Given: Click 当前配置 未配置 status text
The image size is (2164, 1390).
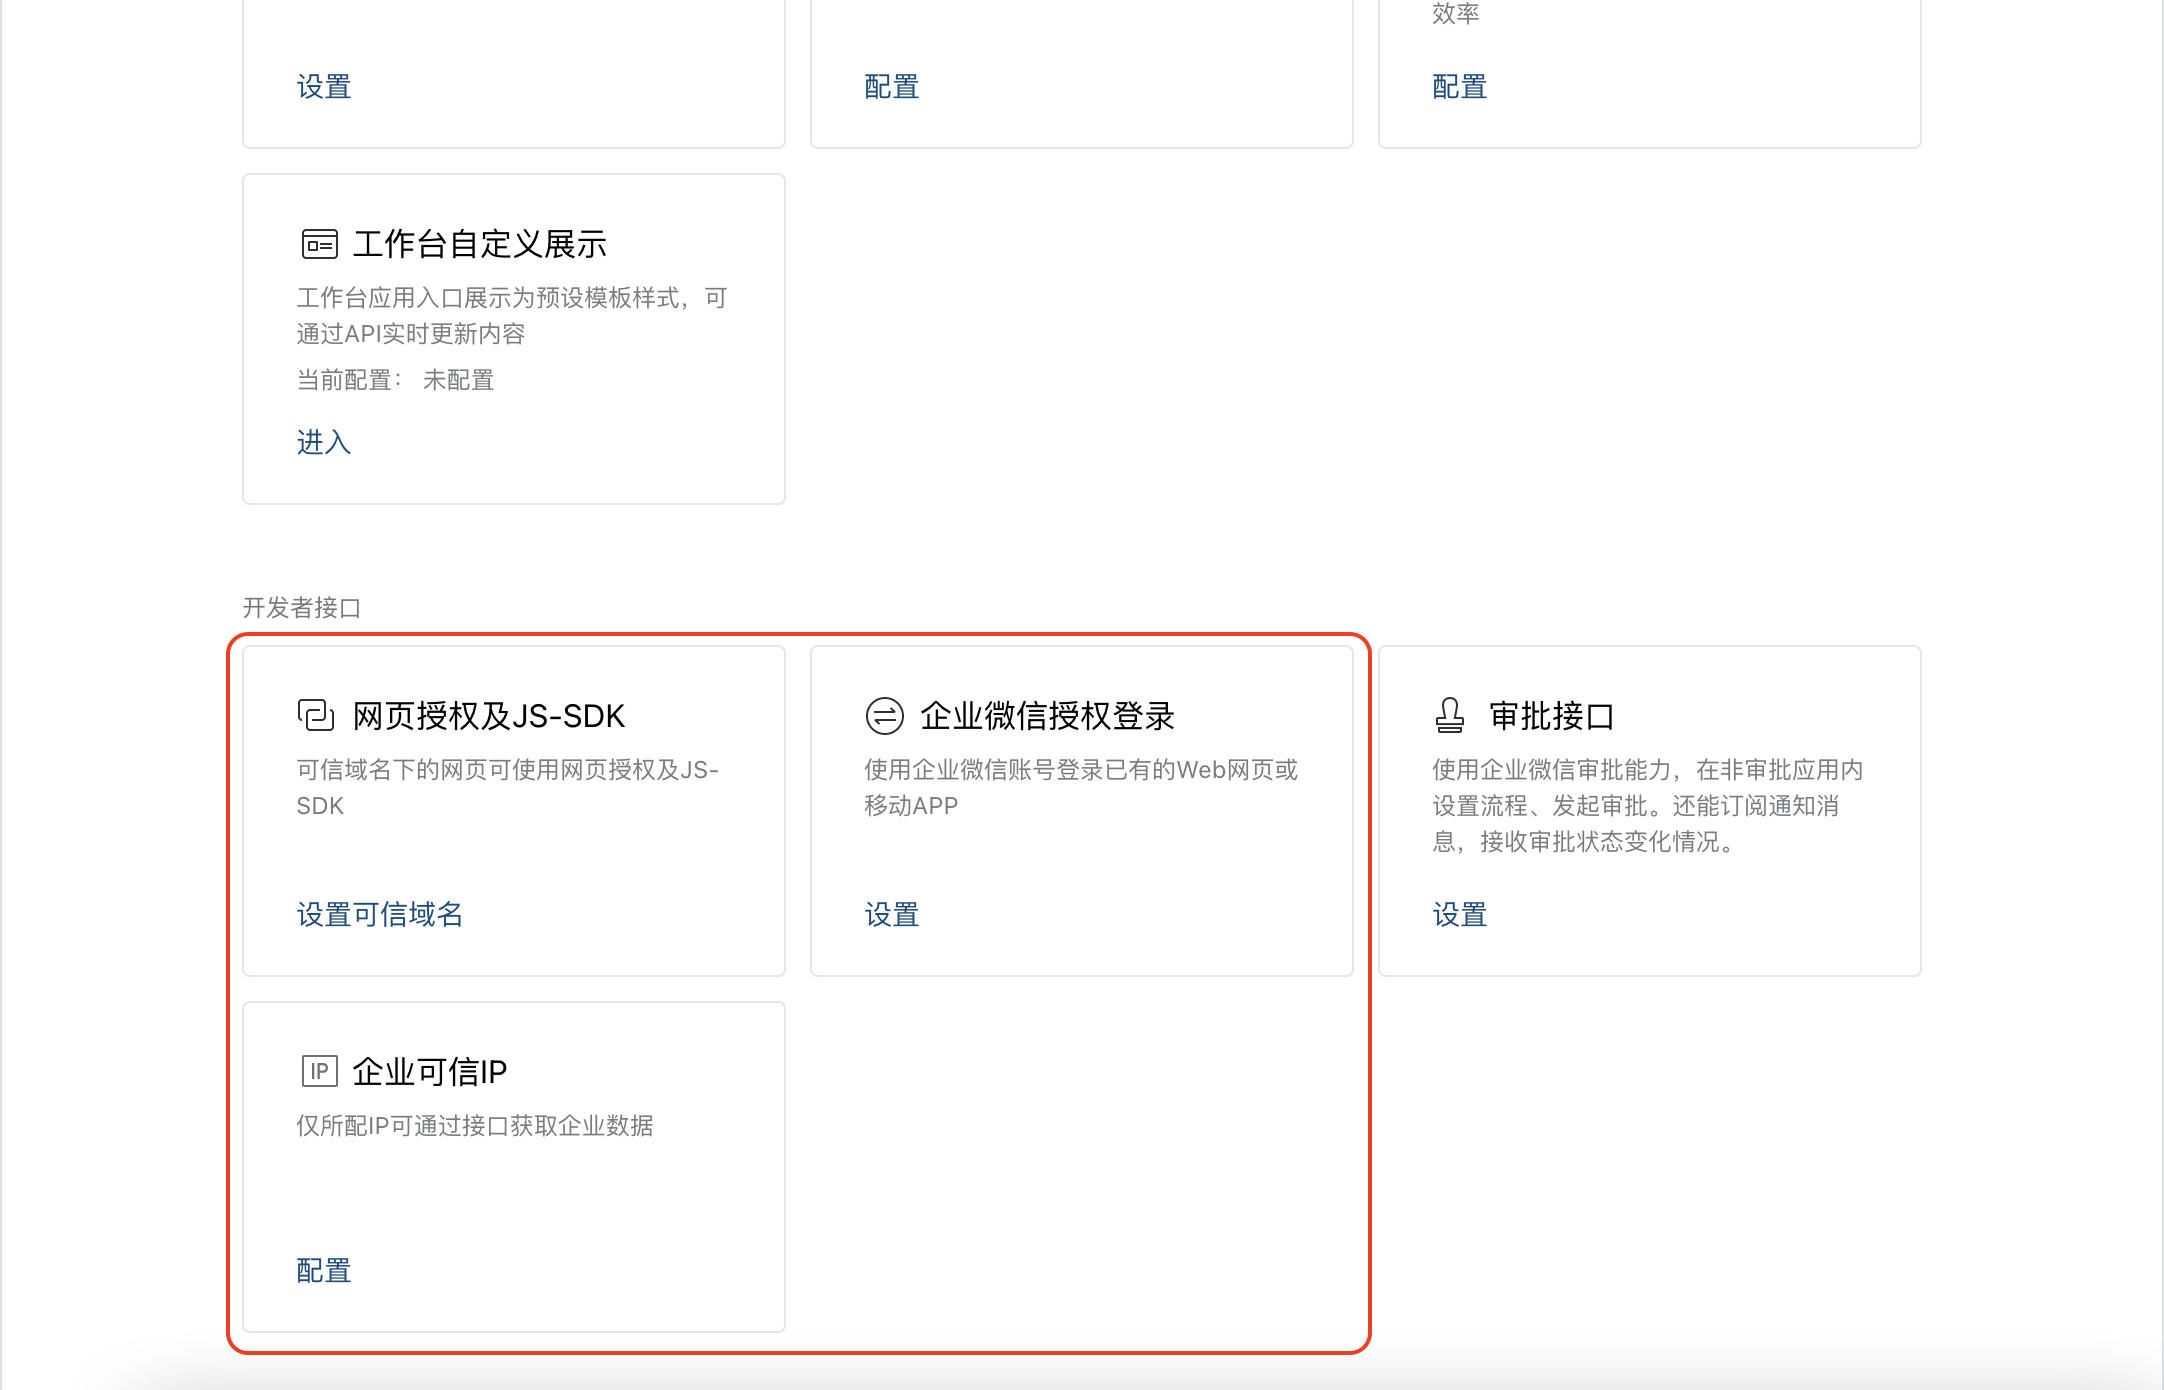Looking at the screenshot, I should pos(396,380).
